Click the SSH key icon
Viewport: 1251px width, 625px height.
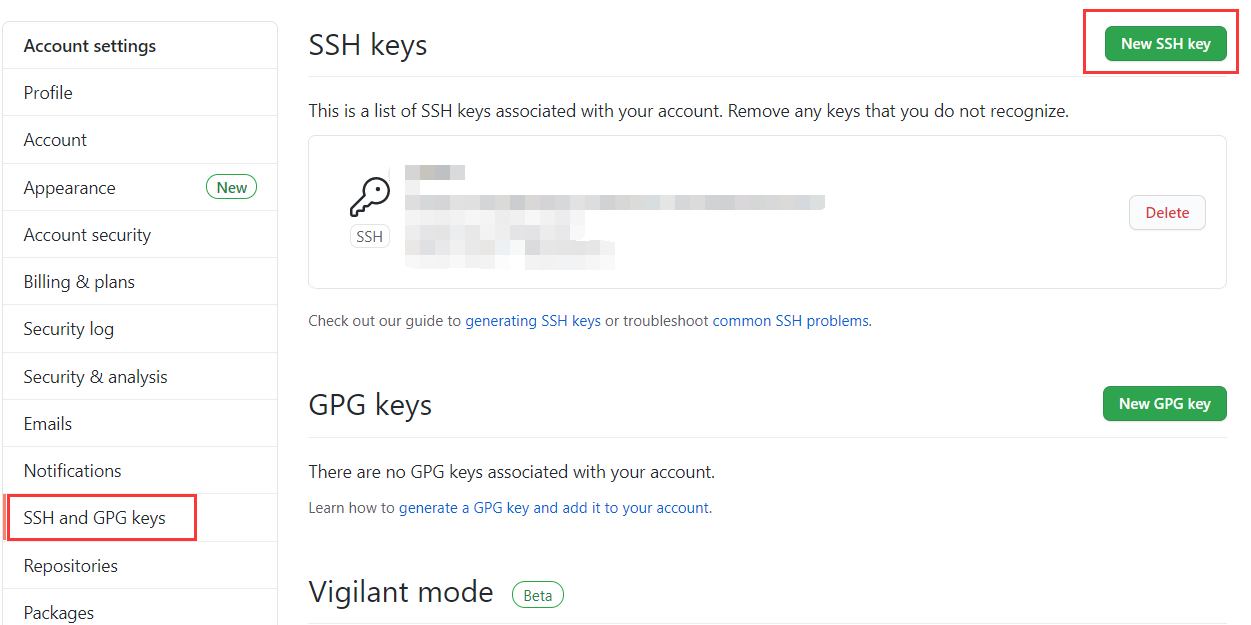[369, 197]
